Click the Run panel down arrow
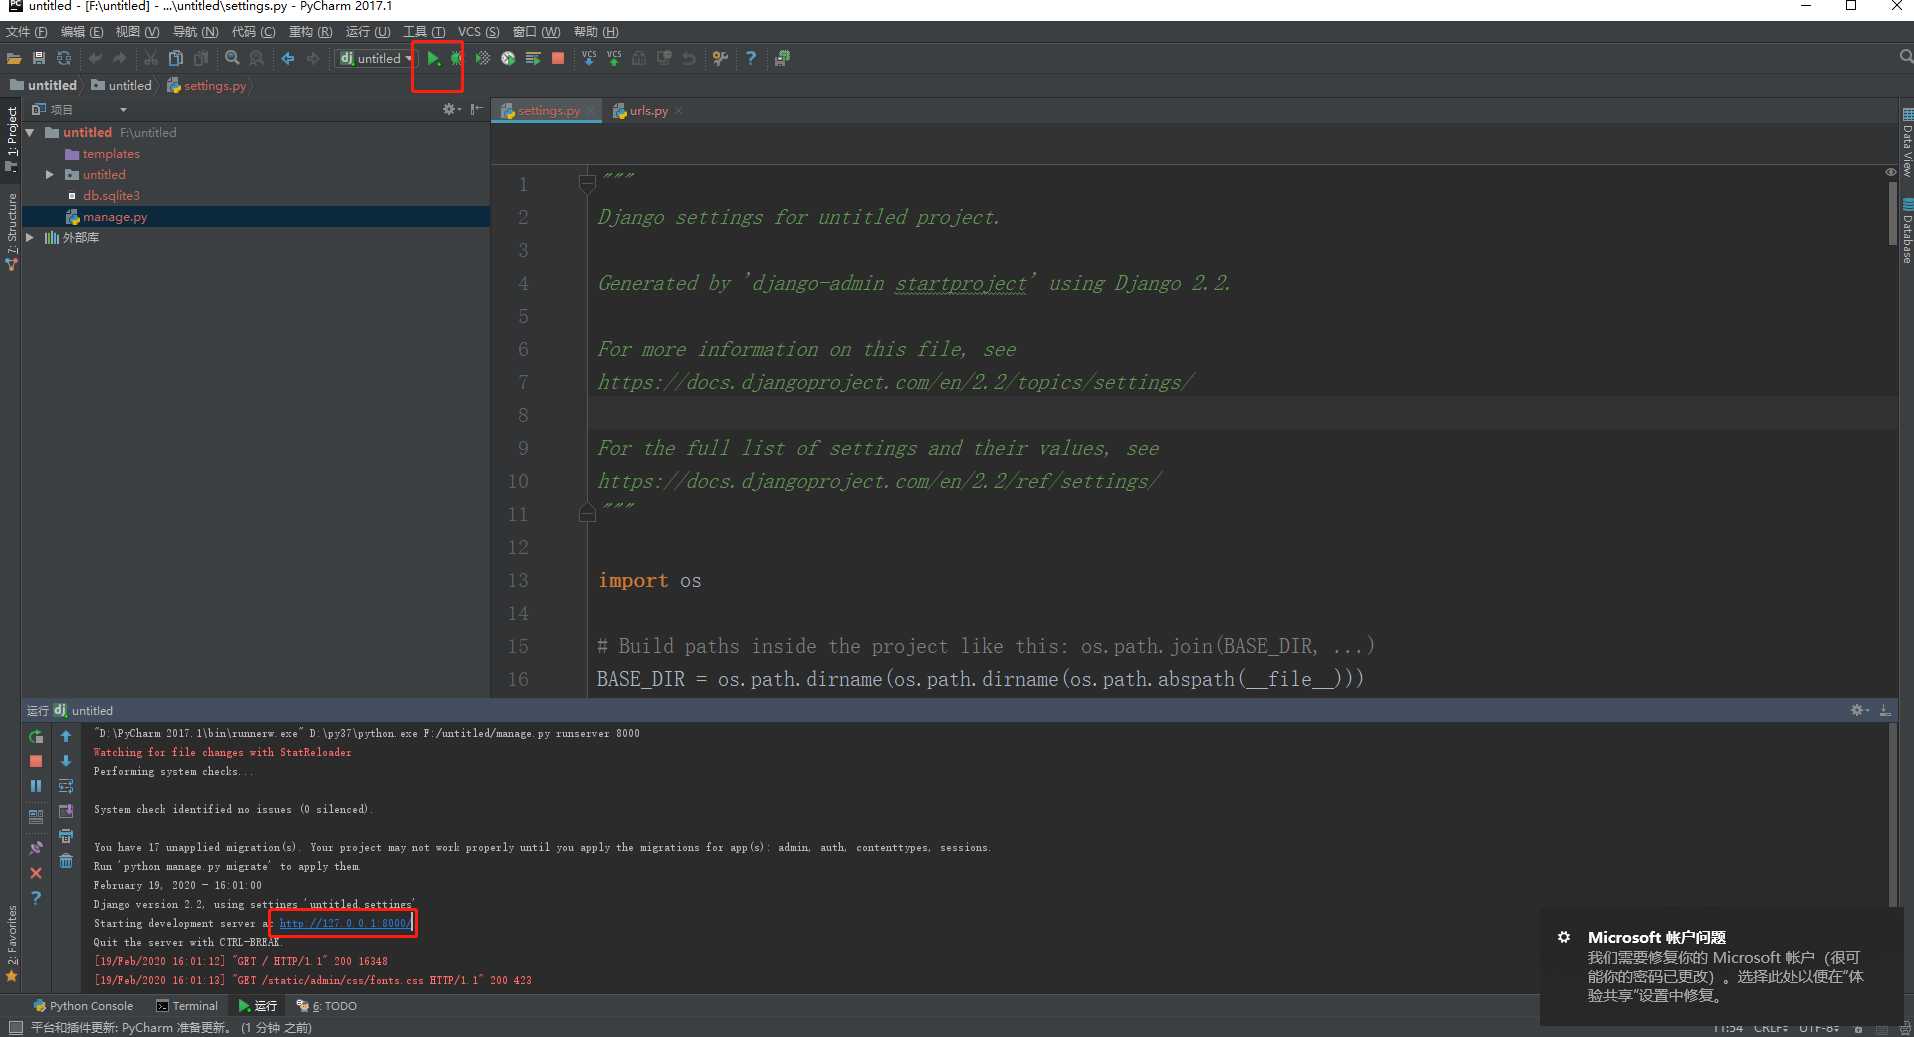 click(x=66, y=761)
